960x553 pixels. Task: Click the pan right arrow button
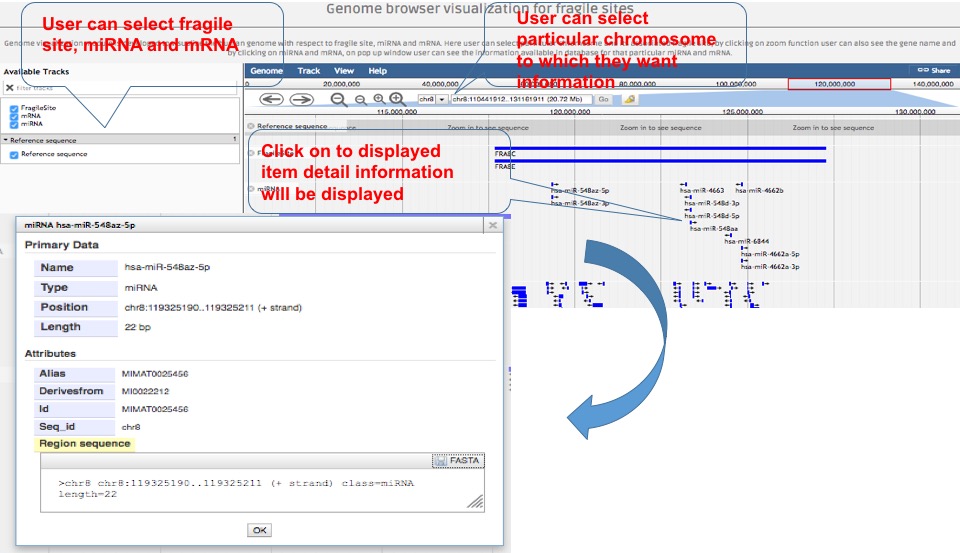point(300,99)
